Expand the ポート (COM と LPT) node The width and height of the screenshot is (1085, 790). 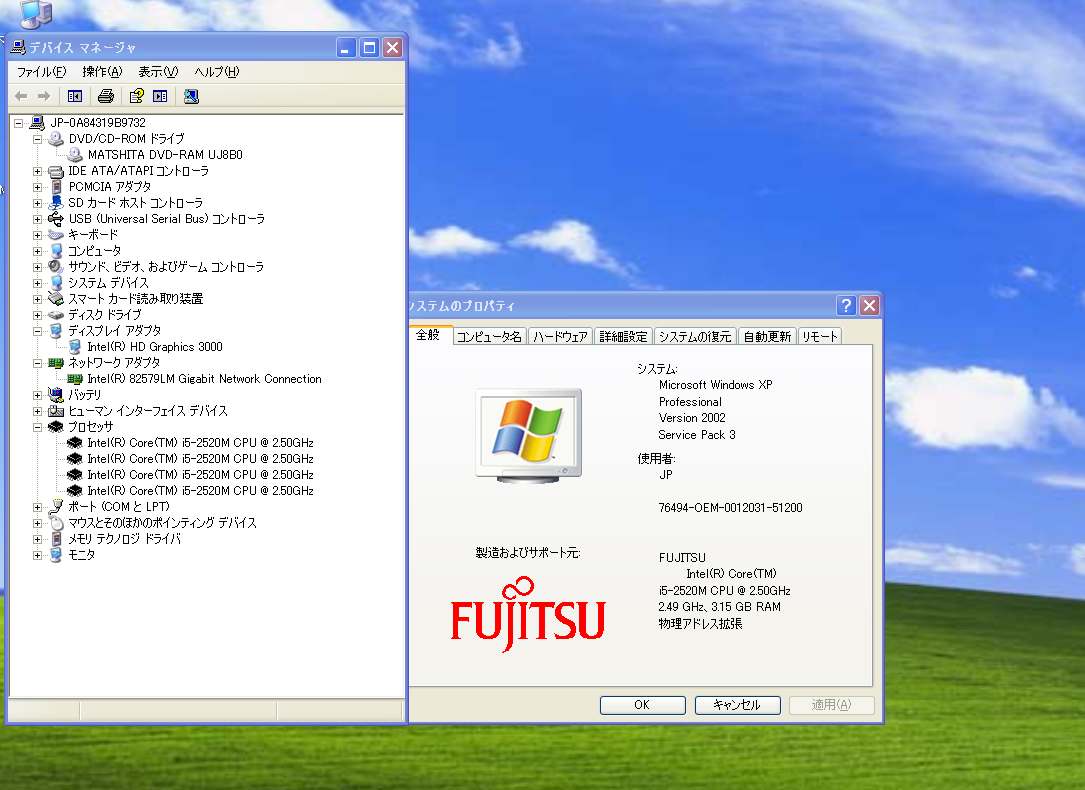pos(37,507)
